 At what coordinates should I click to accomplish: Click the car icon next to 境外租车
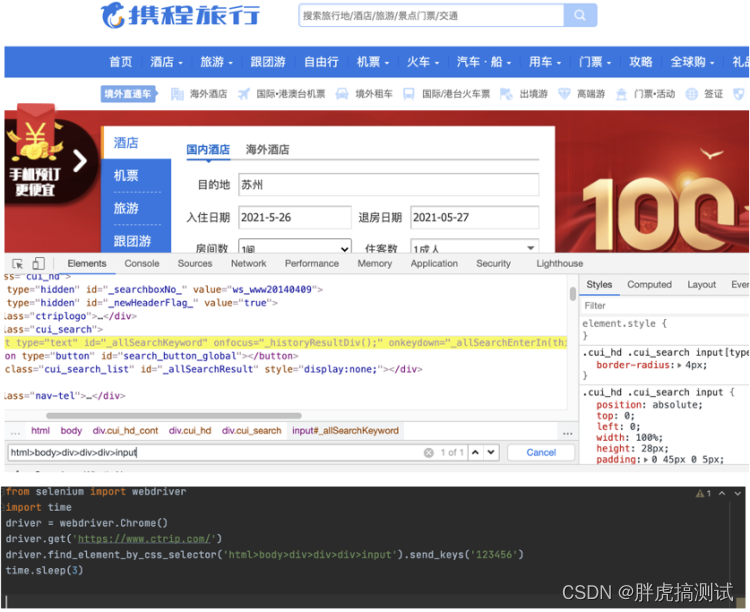click(x=342, y=94)
